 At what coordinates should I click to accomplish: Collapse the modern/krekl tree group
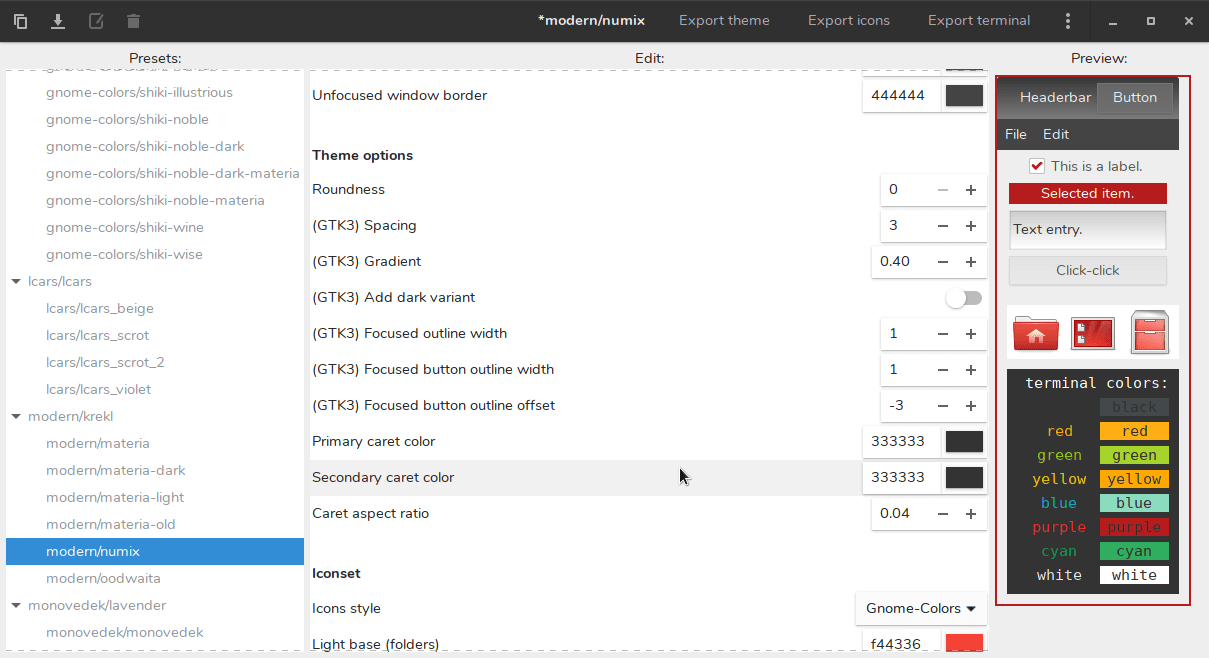(16, 417)
